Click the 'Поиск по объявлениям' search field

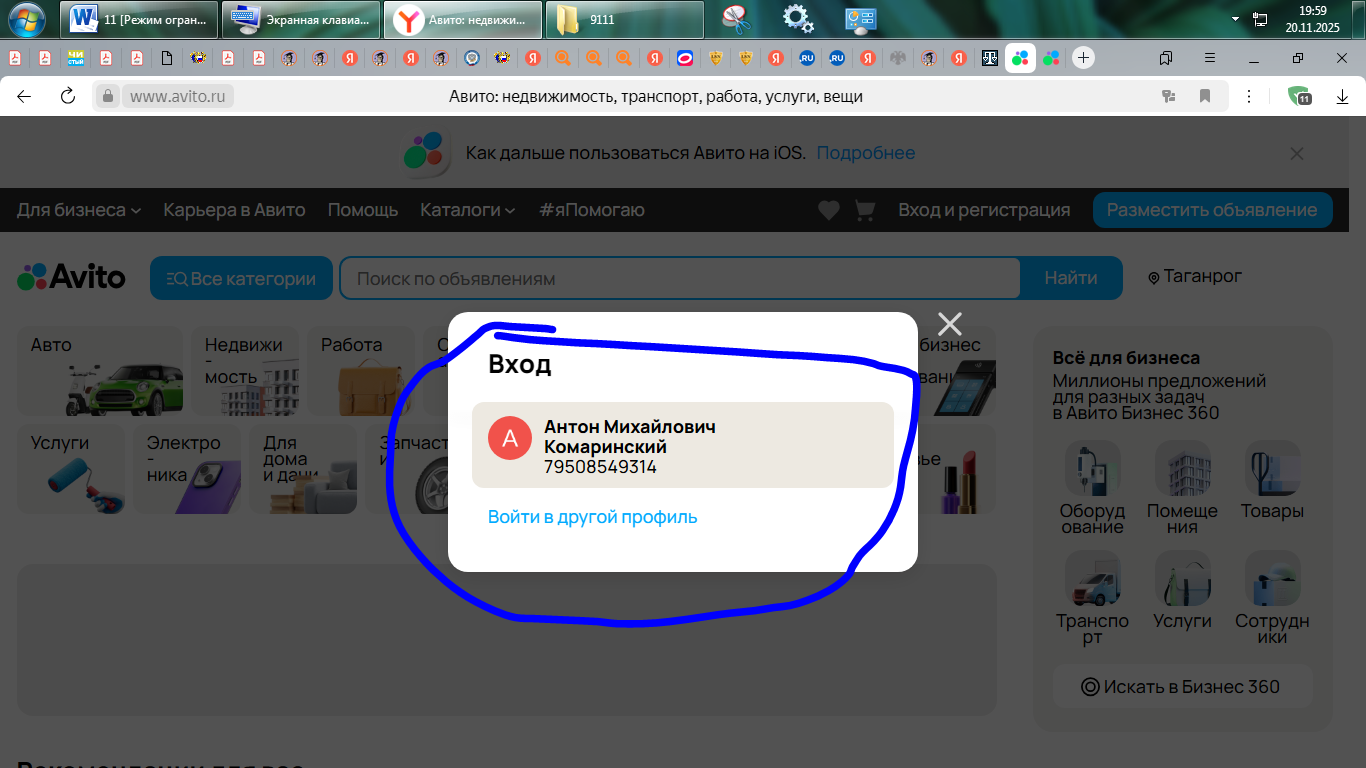[x=680, y=279]
